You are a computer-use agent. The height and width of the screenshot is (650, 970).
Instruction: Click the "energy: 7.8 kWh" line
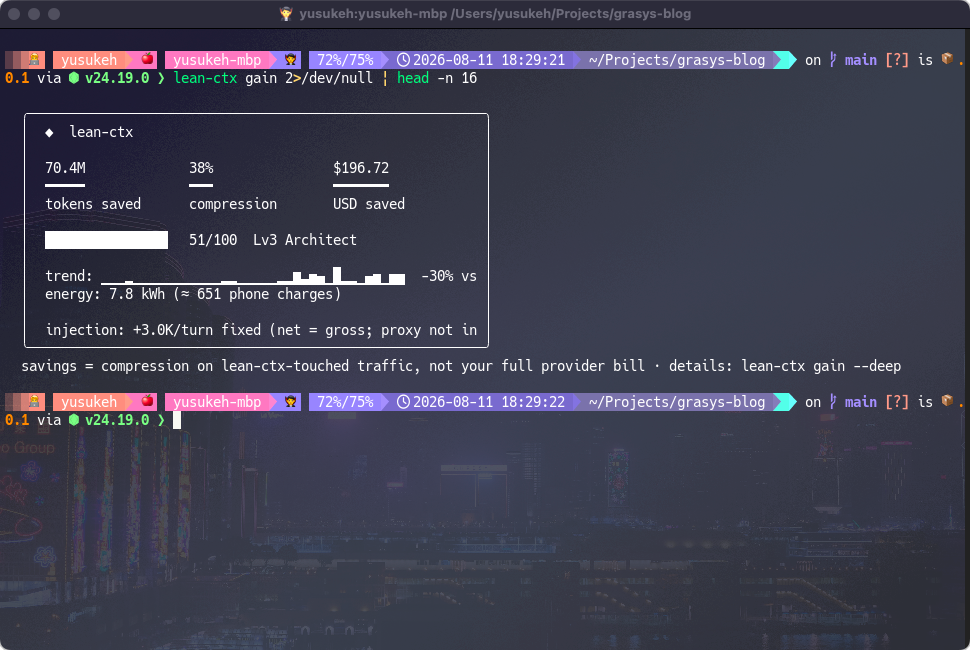coord(193,294)
